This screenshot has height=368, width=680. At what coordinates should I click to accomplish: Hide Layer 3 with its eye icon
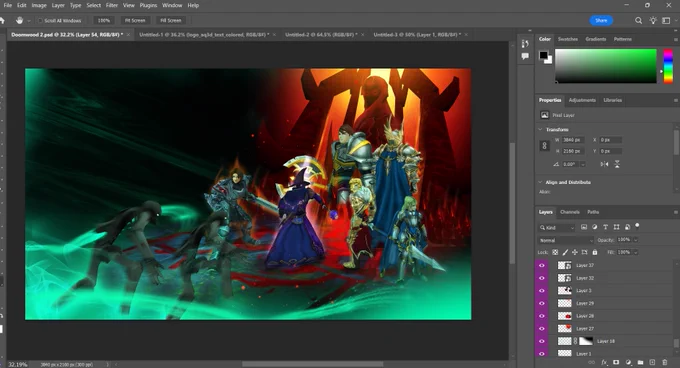pos(541,290)
